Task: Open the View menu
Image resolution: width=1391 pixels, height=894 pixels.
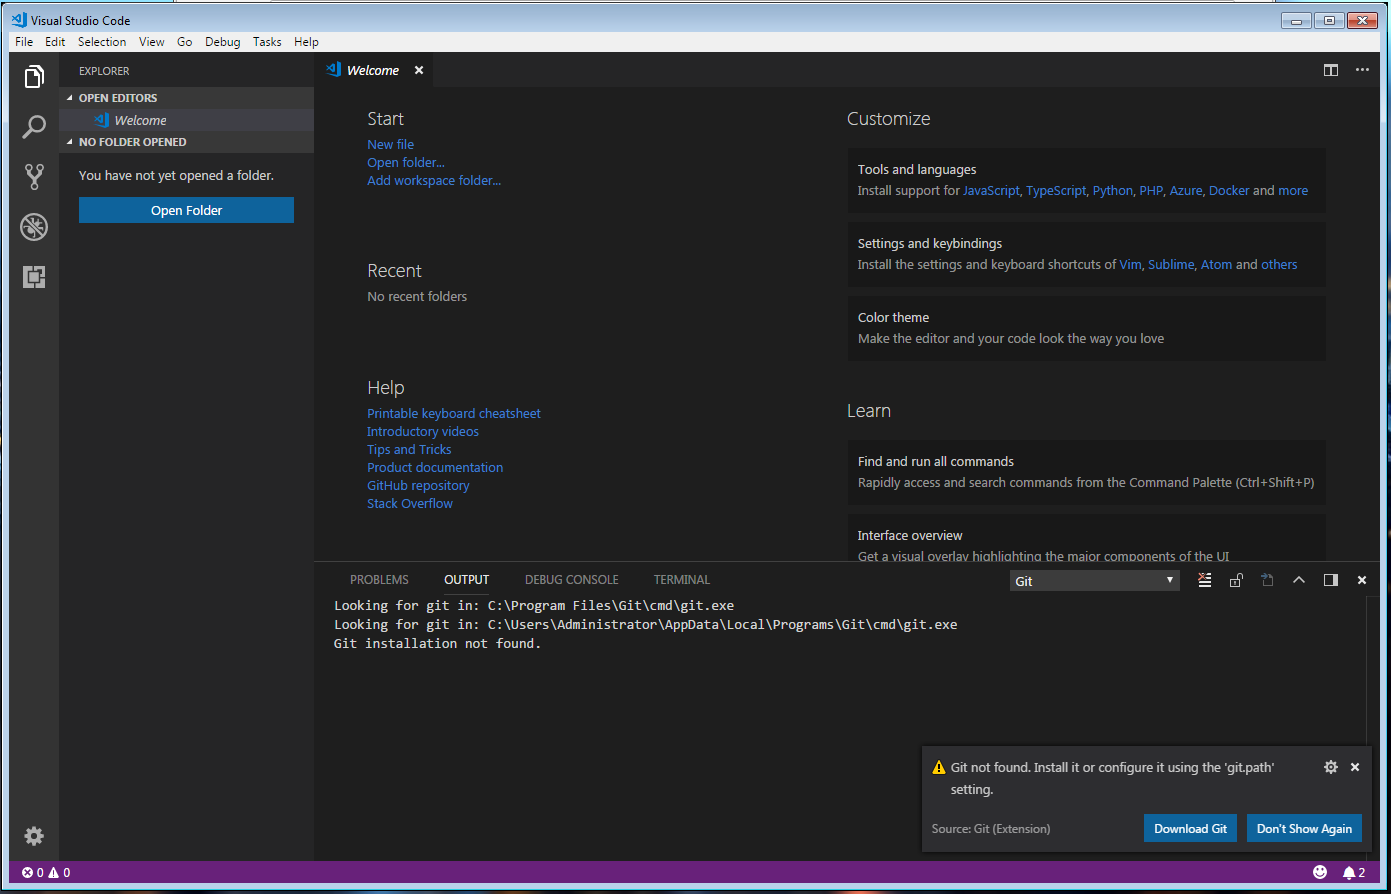Action: 152,42
